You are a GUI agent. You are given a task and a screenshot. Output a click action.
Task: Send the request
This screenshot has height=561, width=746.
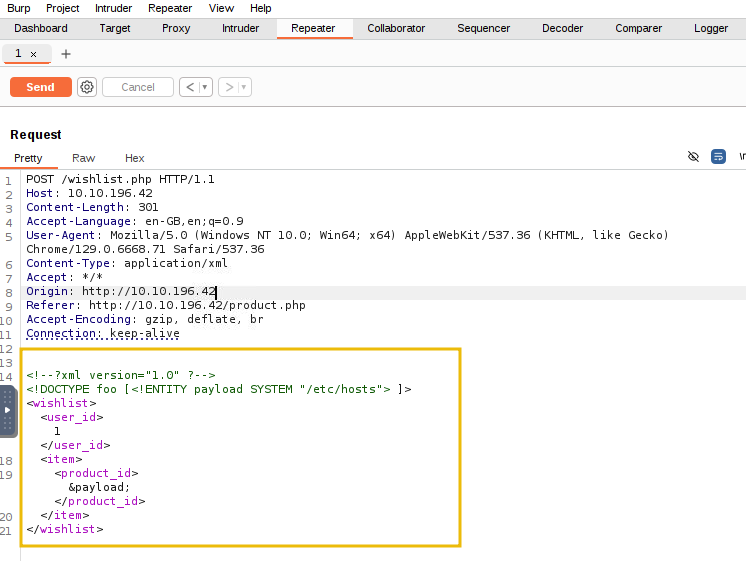40,87
